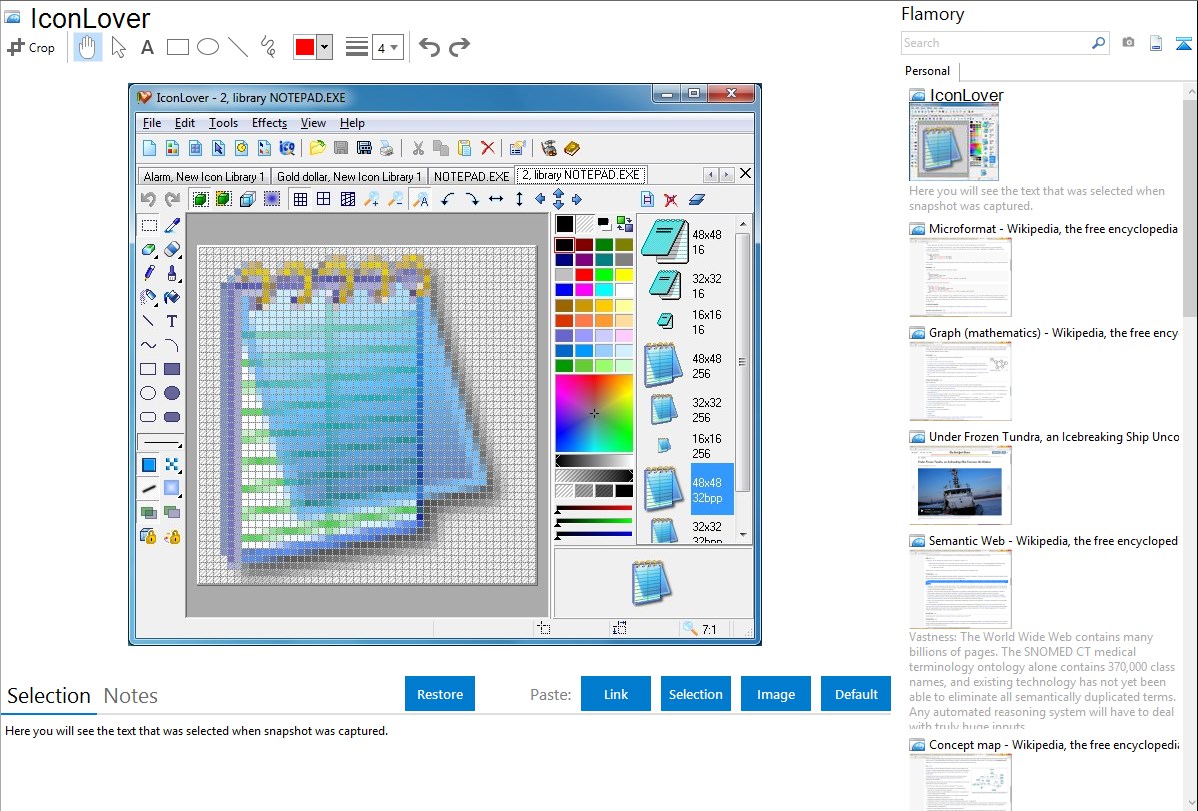
Task: Click the Link paste button
Action: tap(616, 694)
